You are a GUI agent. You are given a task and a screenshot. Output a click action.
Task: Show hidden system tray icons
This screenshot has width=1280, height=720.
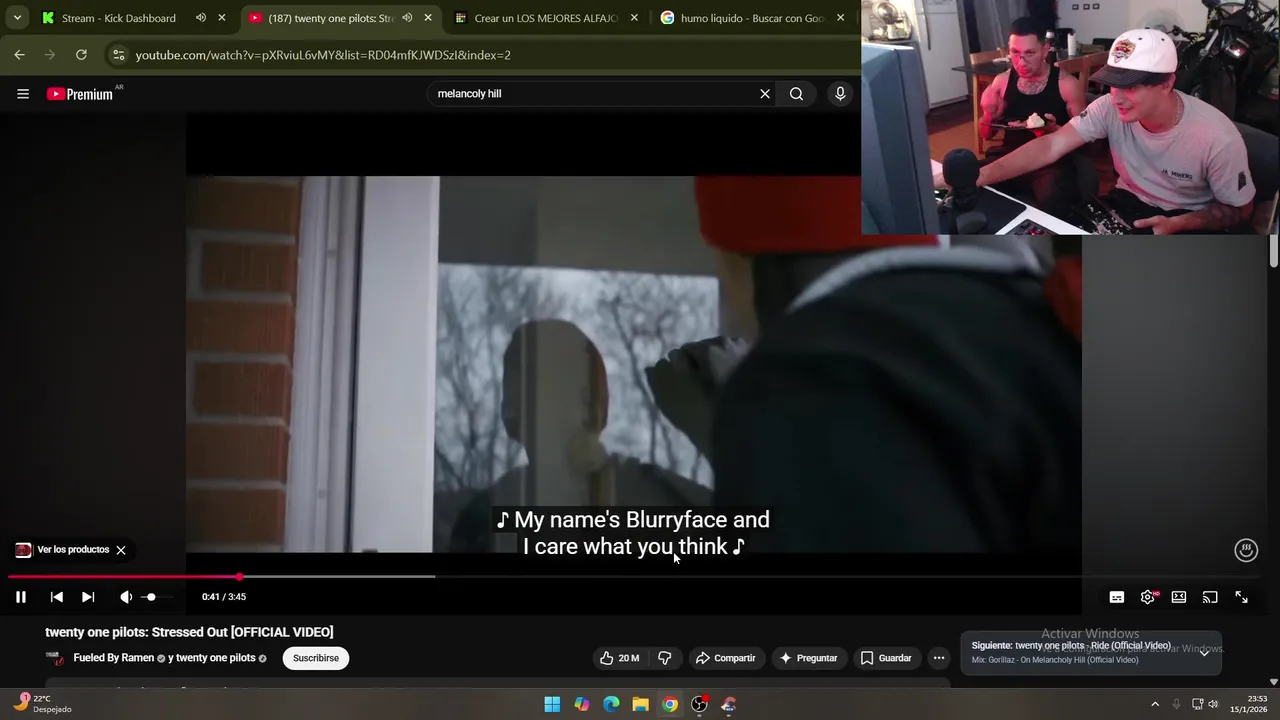click(x=1155, y=705)
